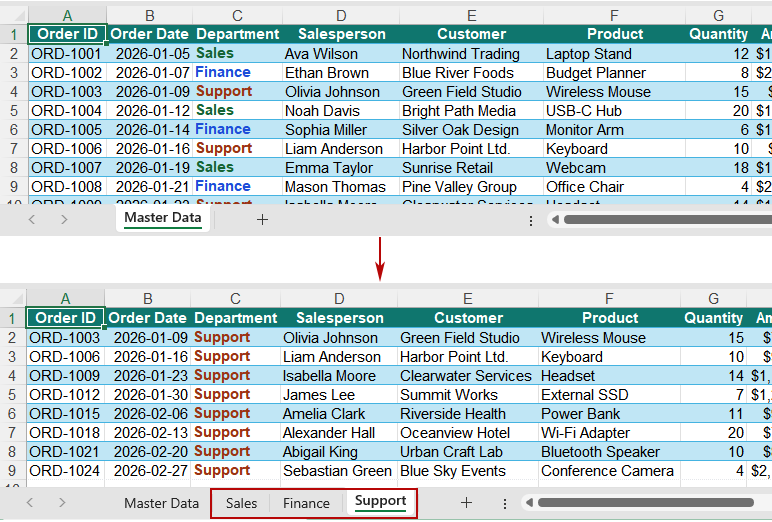Open sheet options dots in top workbook
Screen dimensions: 772x522
point(531,221)
